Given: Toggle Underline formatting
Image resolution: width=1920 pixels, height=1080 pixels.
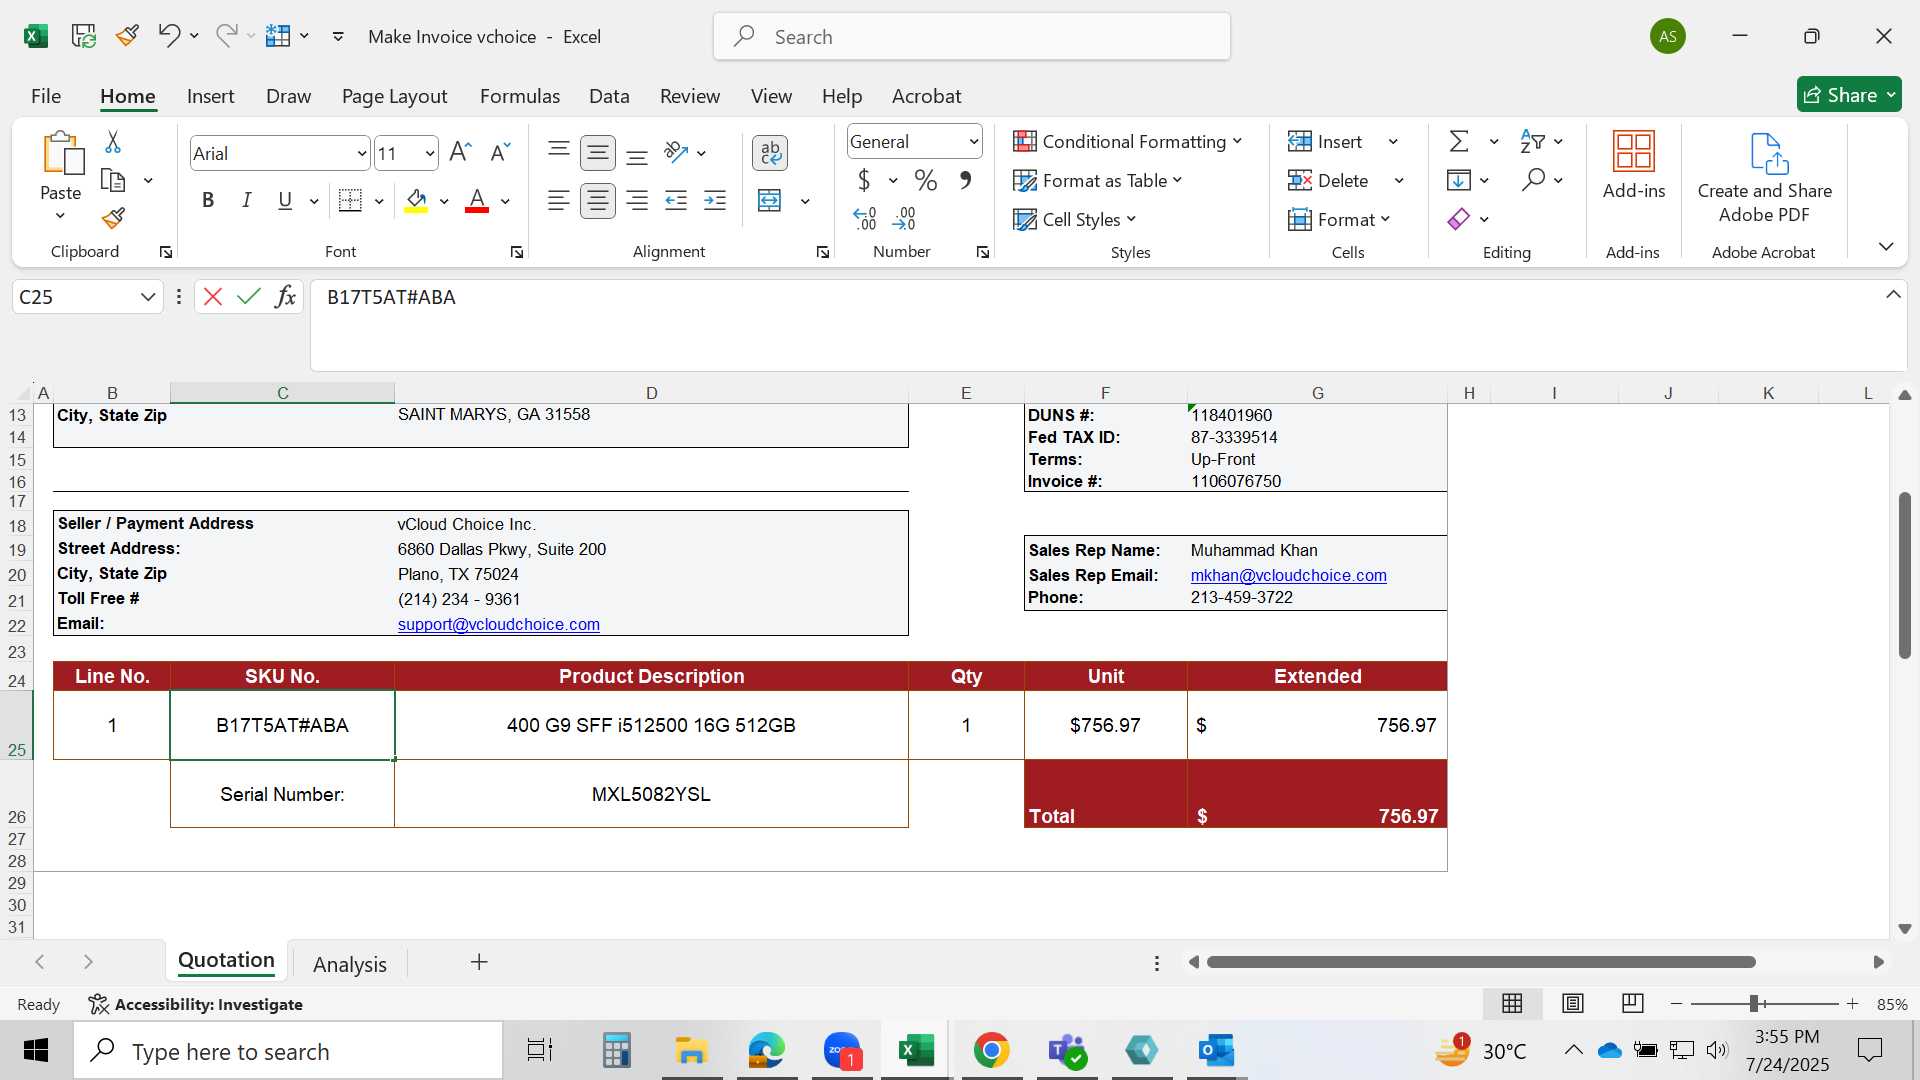Looking at the screenshot, I should pos(285,200).
